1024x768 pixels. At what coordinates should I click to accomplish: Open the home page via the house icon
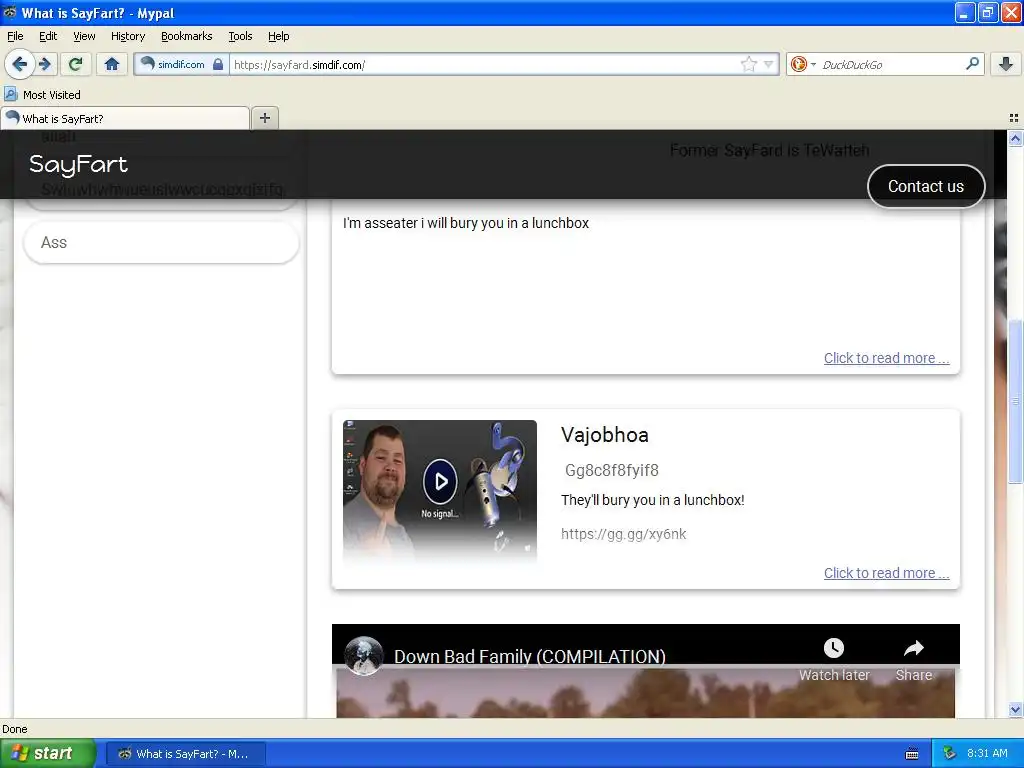click(x=112, y=64)
